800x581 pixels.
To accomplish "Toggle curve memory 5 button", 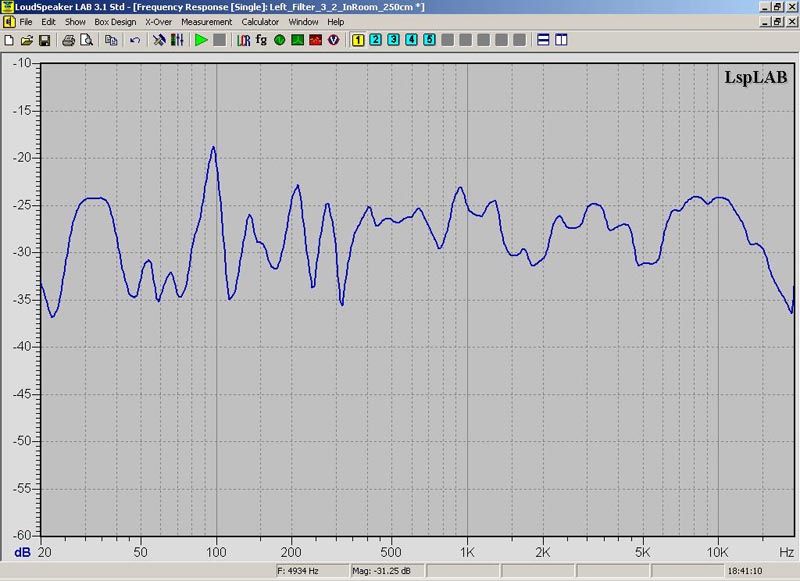I will (430, 40).
